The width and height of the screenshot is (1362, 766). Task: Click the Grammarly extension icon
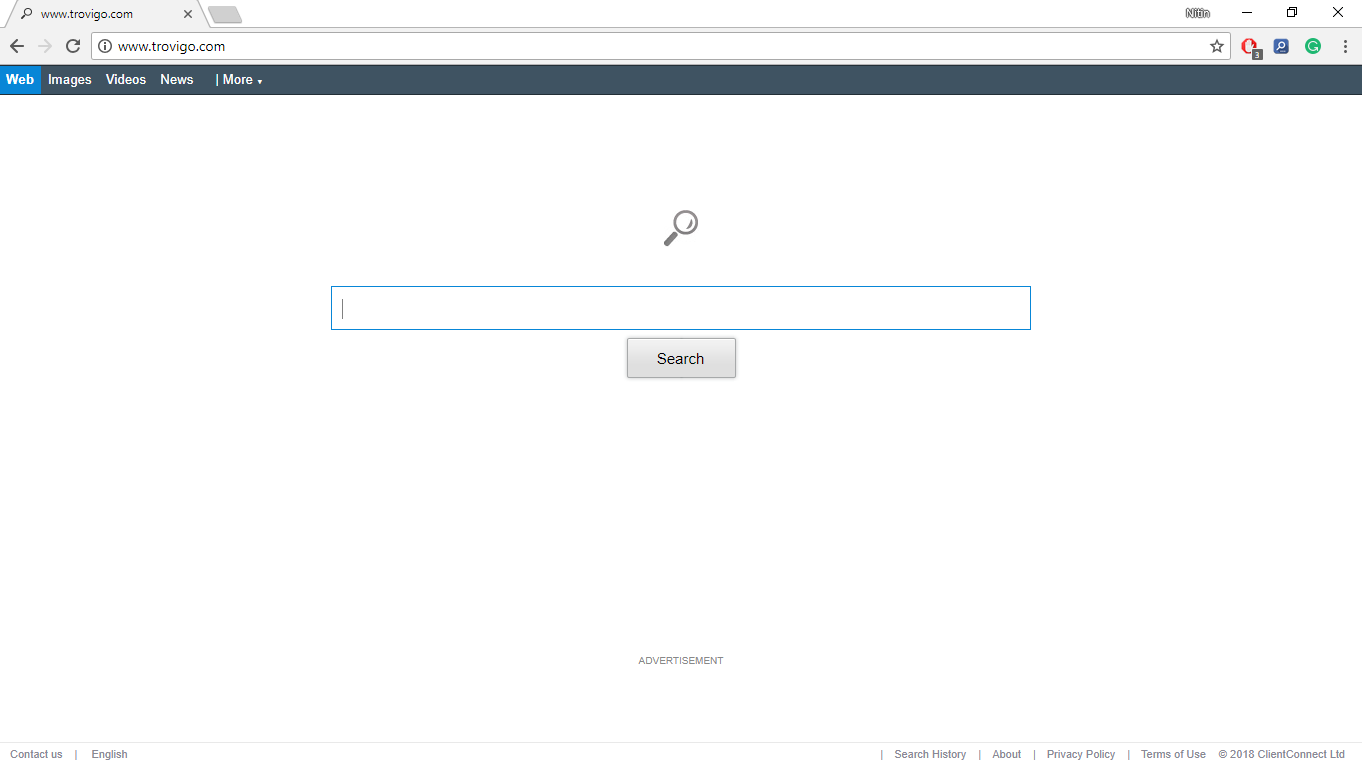(x=1312, y=46)
